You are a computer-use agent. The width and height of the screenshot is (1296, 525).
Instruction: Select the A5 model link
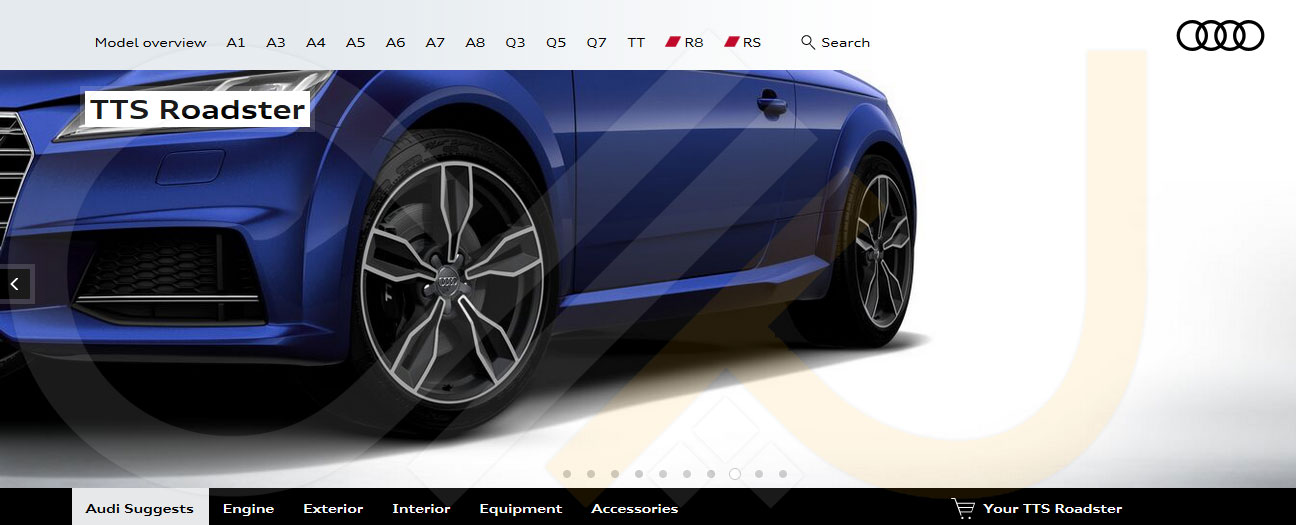click(x=356, y=43)
